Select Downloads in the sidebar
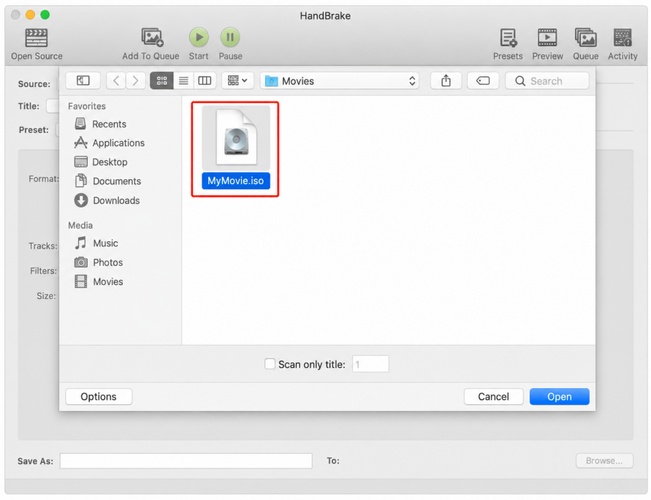Image resolution: width=651 pixels, height=500 pixels. 108,201
